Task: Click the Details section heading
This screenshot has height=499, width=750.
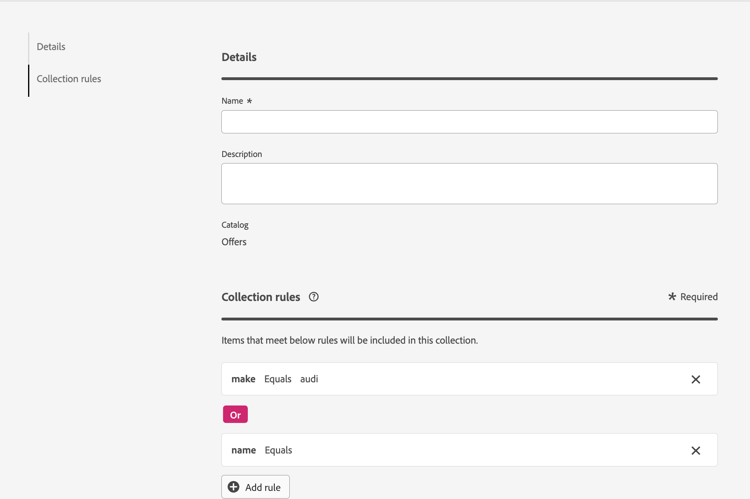Action: point(239,57)
